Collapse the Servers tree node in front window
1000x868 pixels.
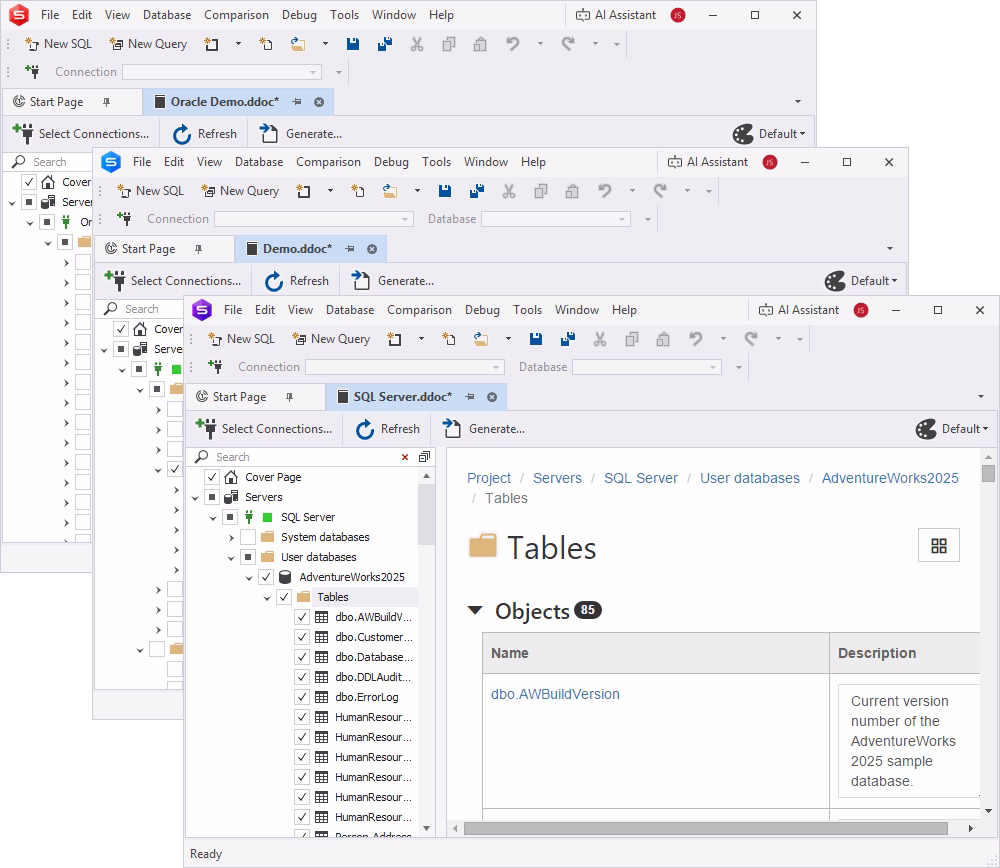(x=195, y=497)
